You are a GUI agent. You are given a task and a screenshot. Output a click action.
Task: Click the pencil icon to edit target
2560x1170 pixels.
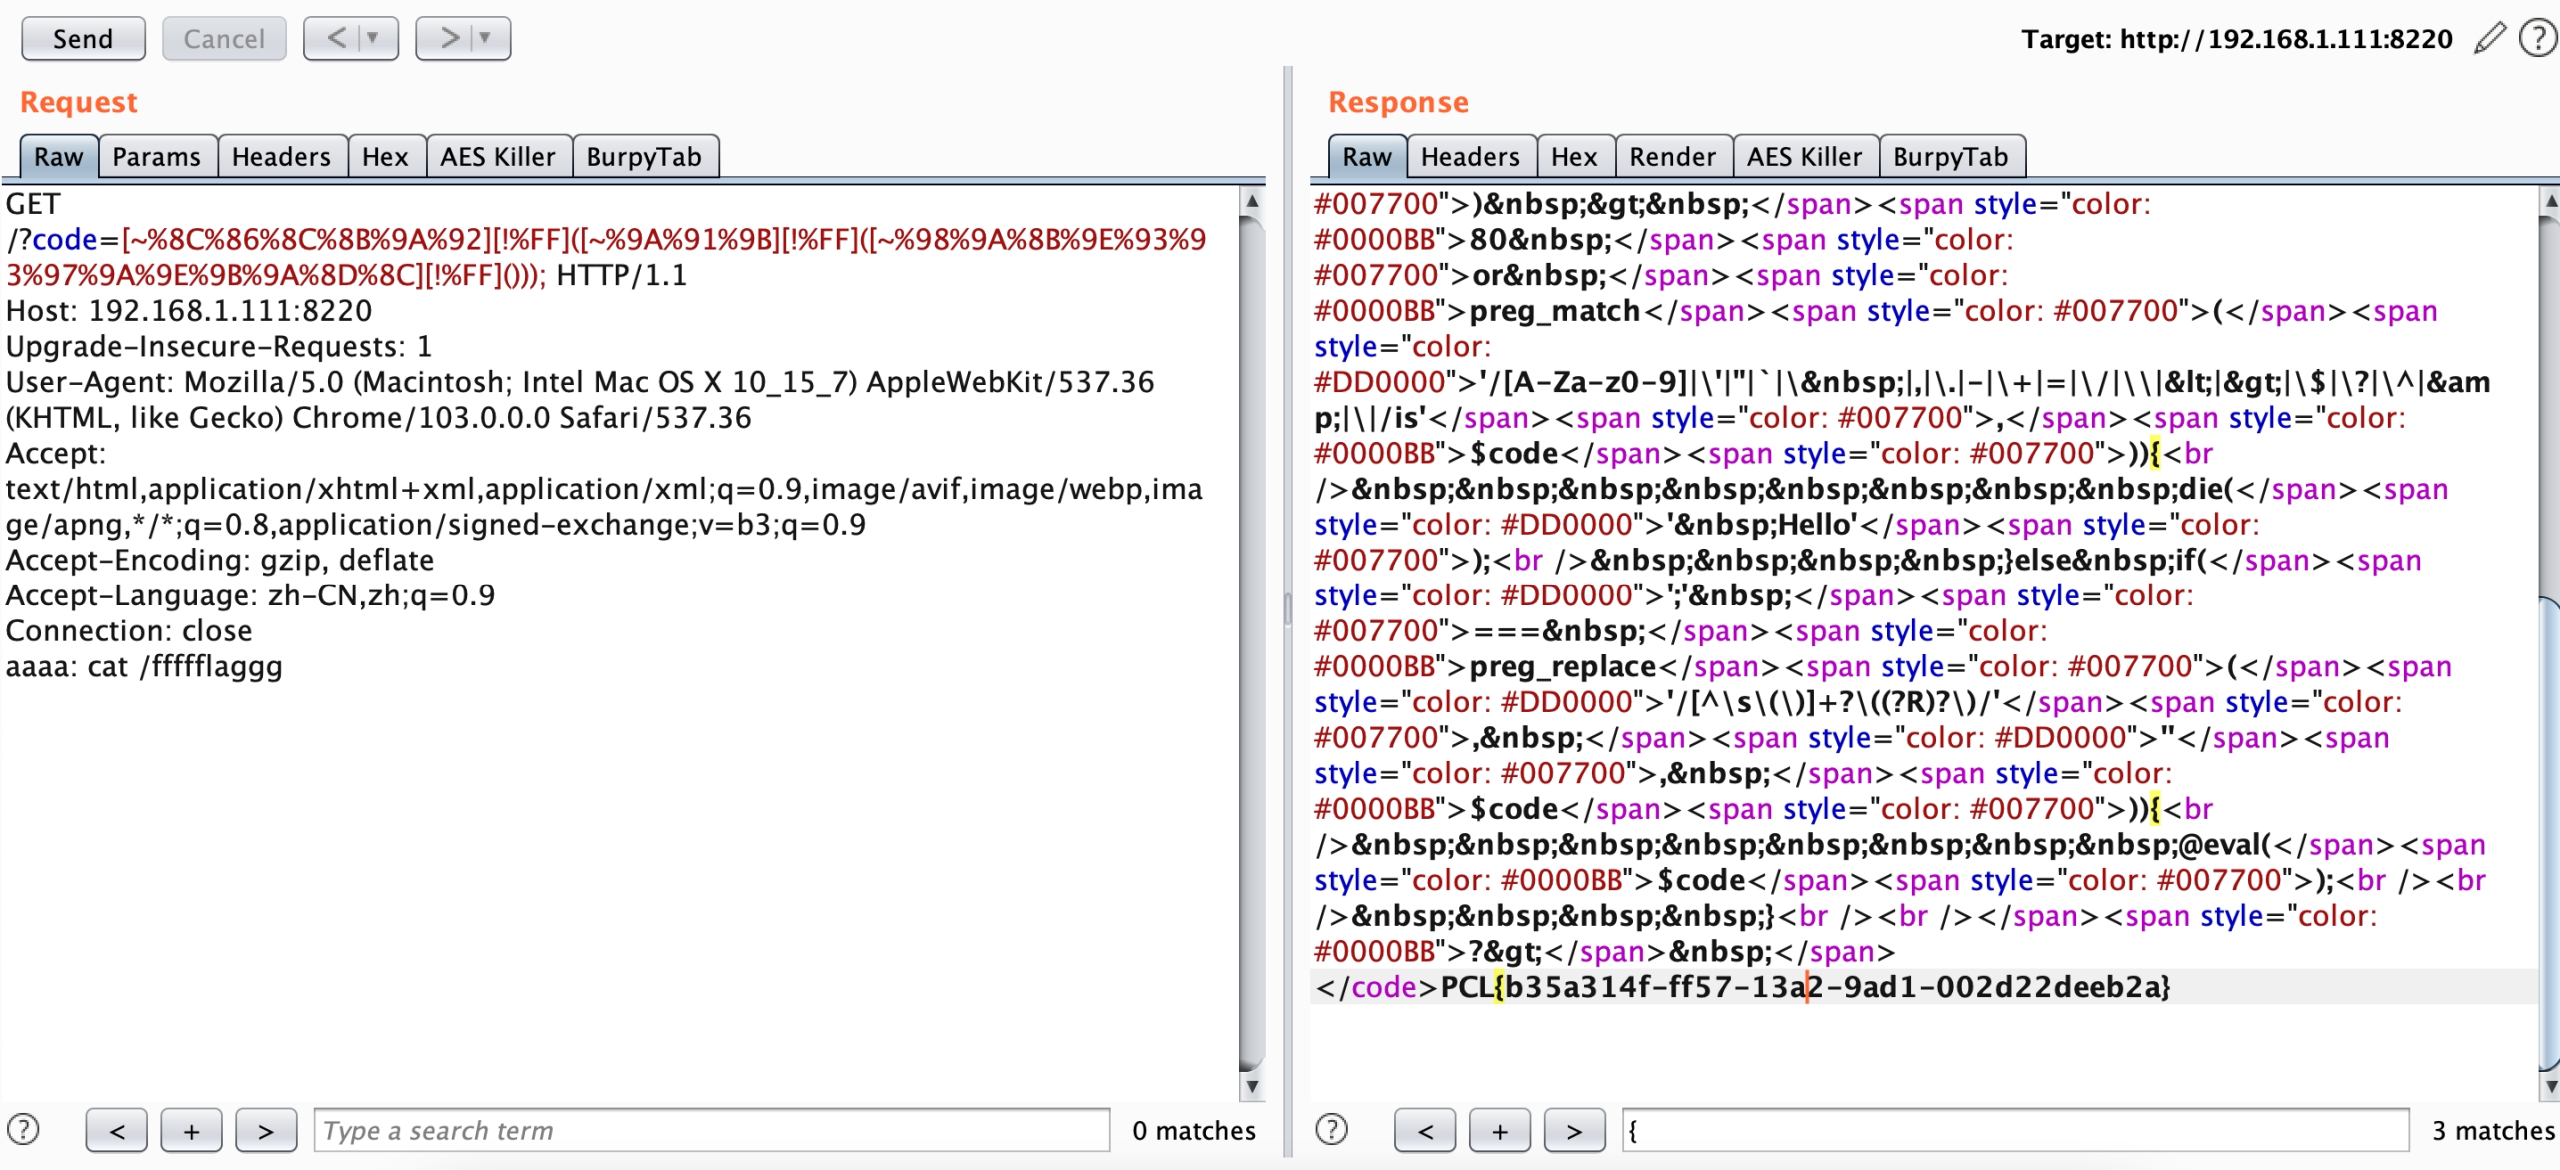coord(2489,38)
